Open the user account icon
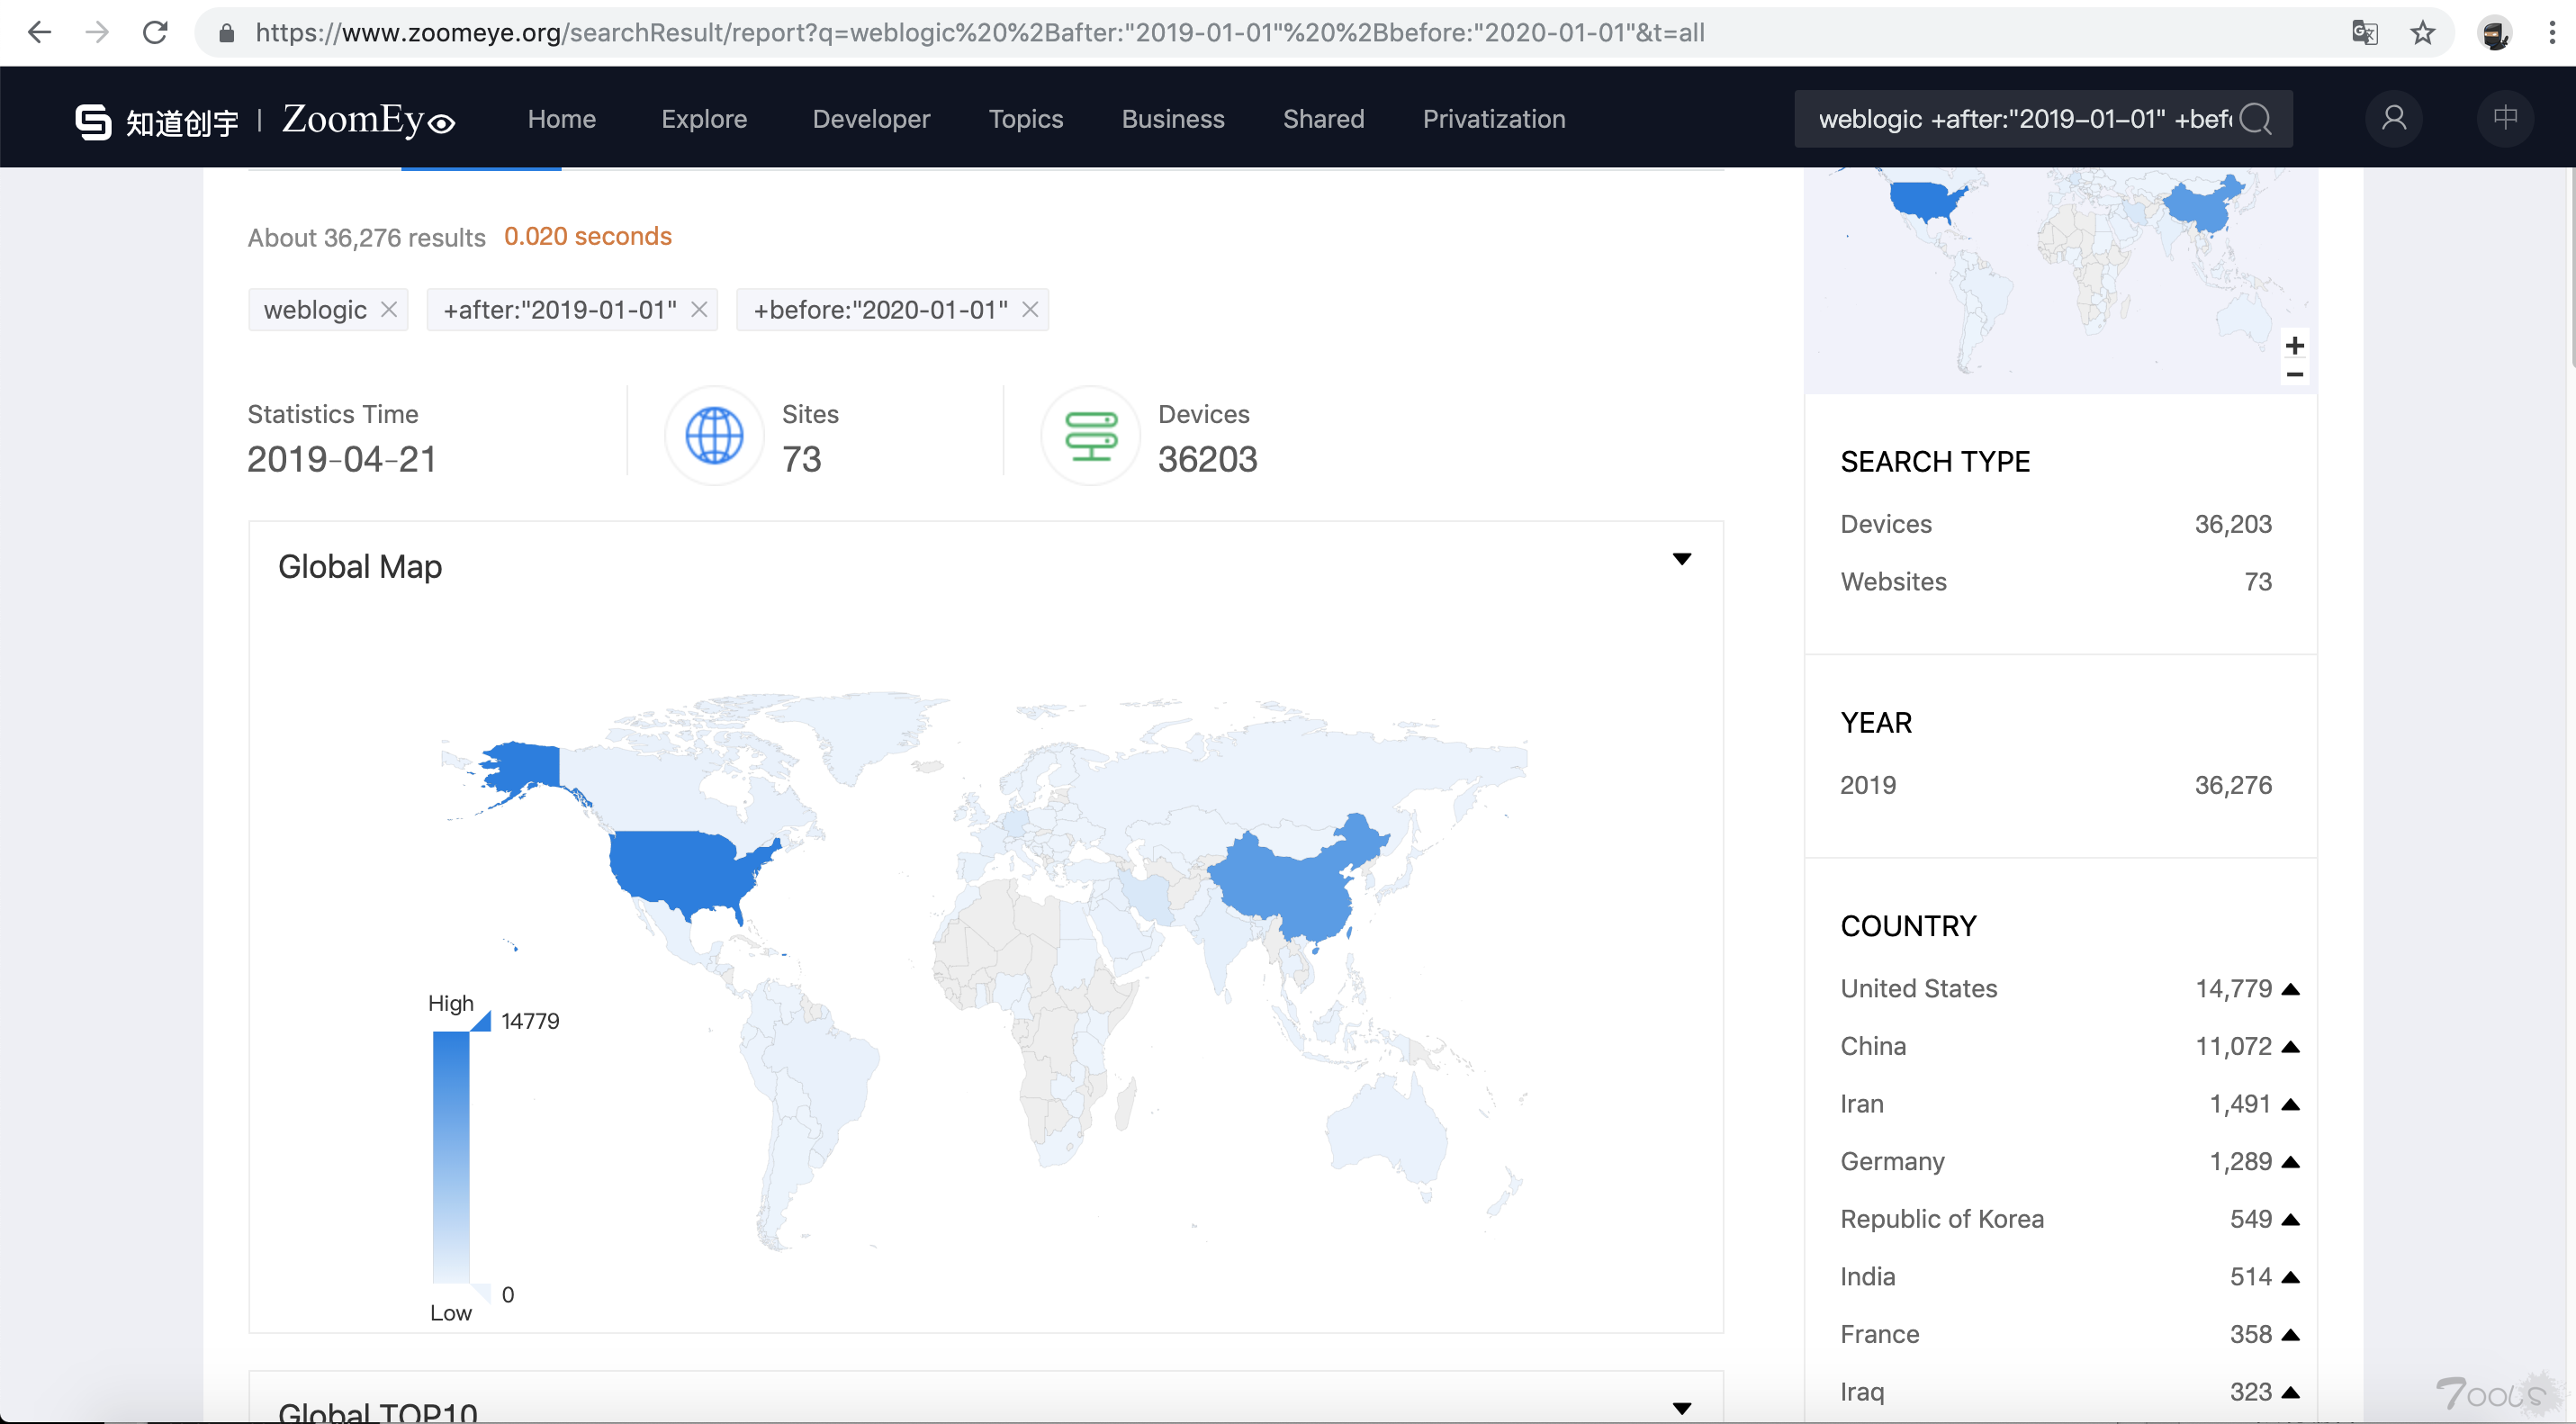 pyautogui.click(x=2393, y=119)
